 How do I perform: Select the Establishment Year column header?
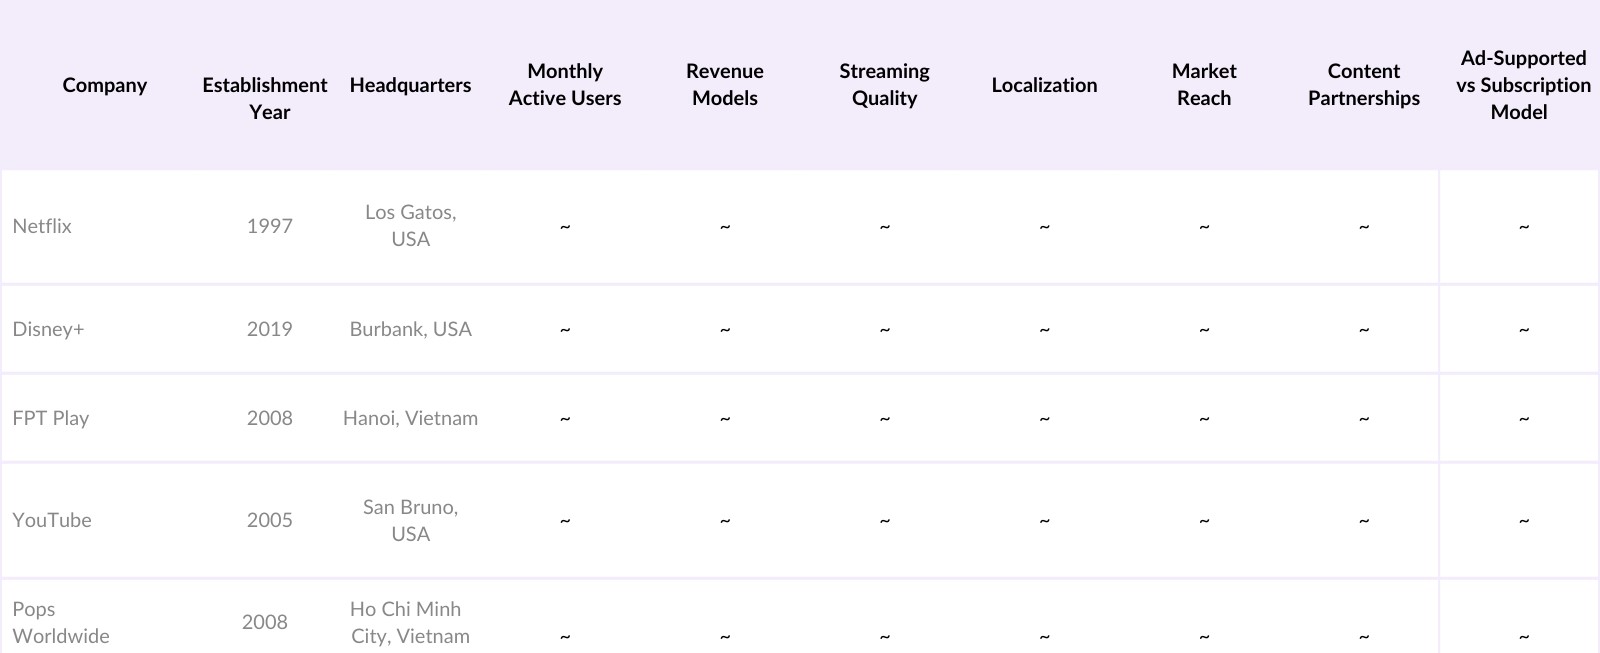(265, 98)
